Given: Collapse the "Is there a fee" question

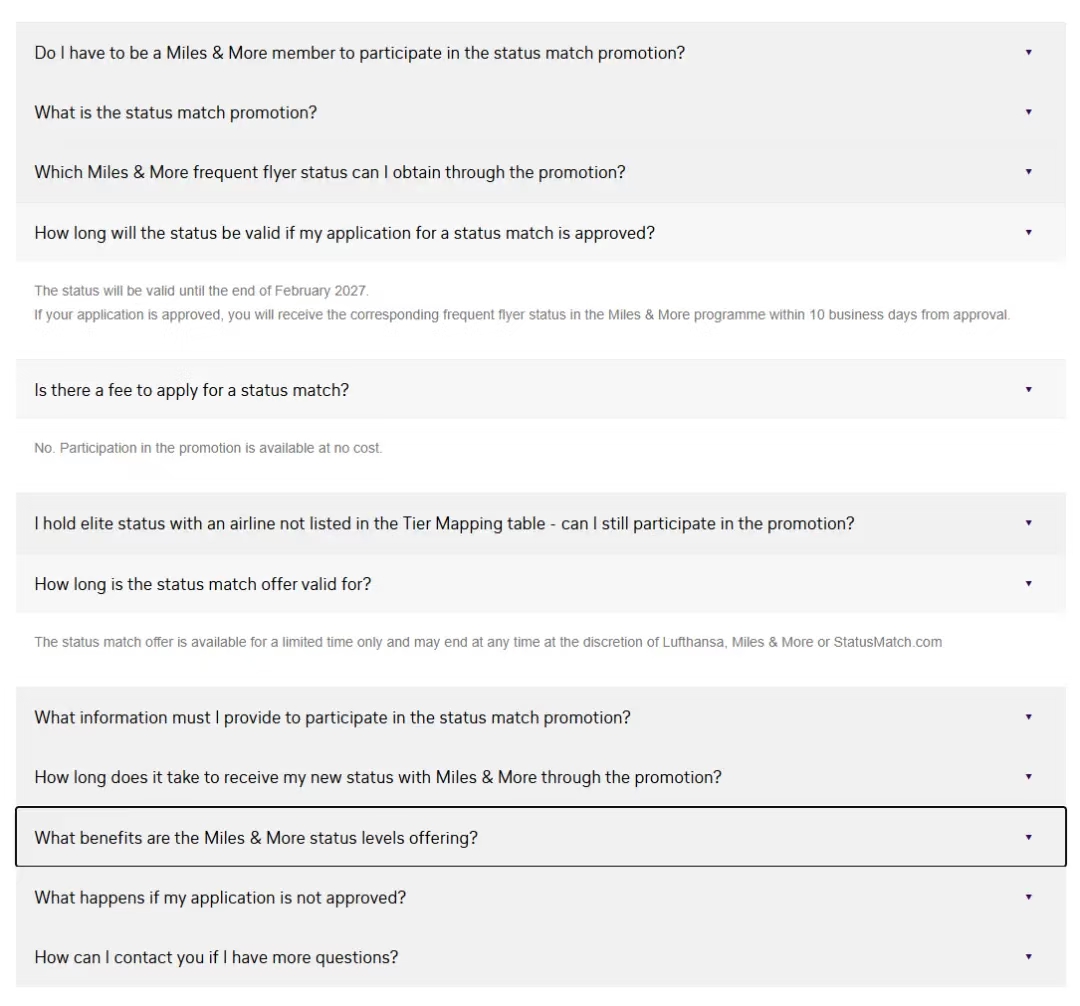Looking at the screenshot, I should click(191, 390).
